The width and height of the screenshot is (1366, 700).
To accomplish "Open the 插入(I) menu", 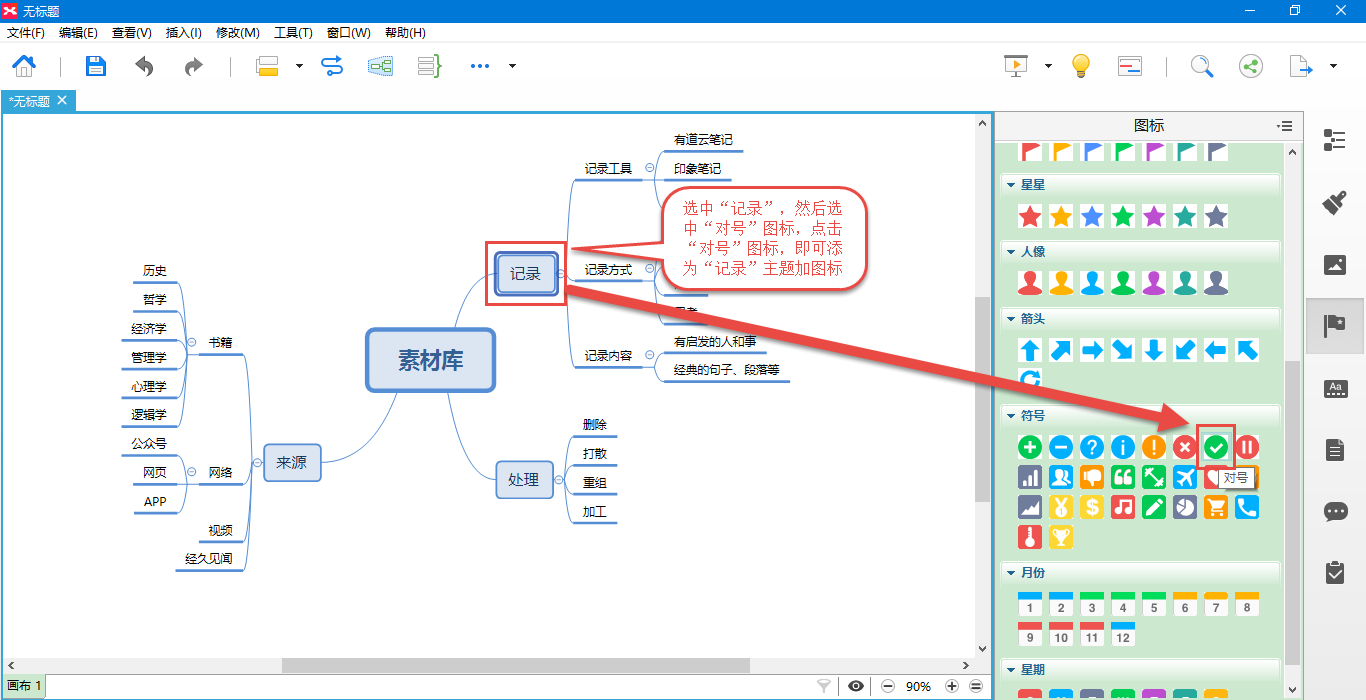I will [x=183, y=32].
